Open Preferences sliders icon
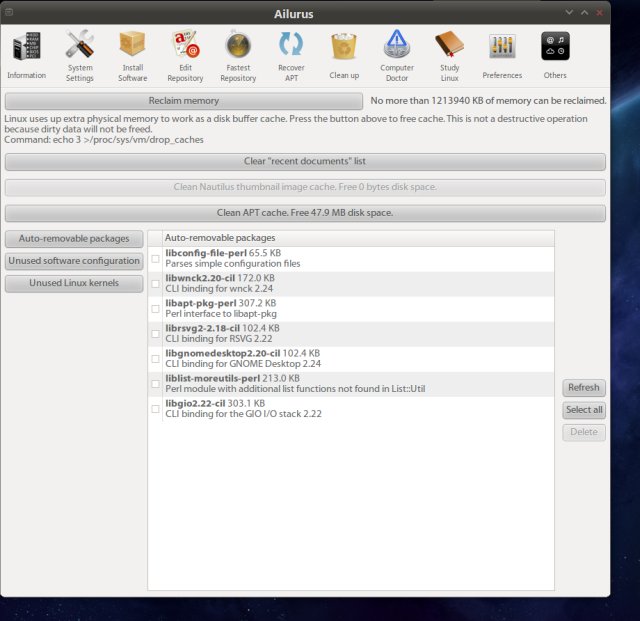 [x=502, y=46]
